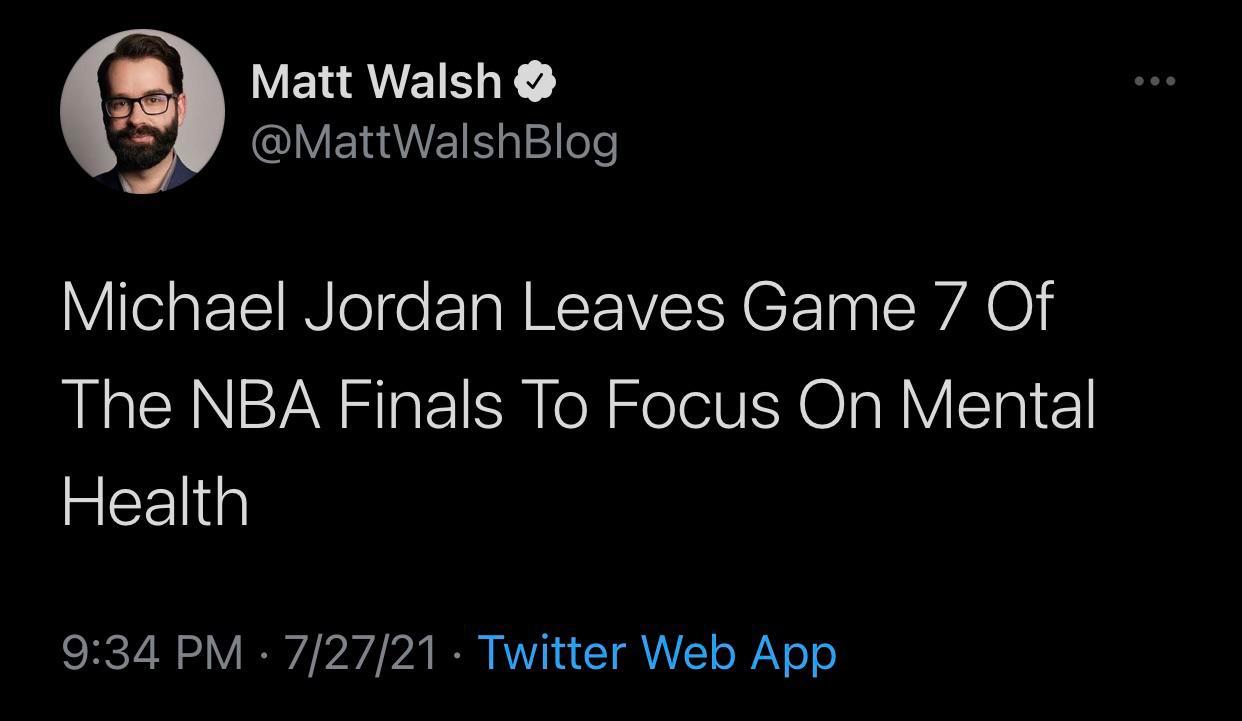This screenshot has height=721, width=1242.
Task: Open Matt Walsh's profile picture
Action: (x=142, y=110)
